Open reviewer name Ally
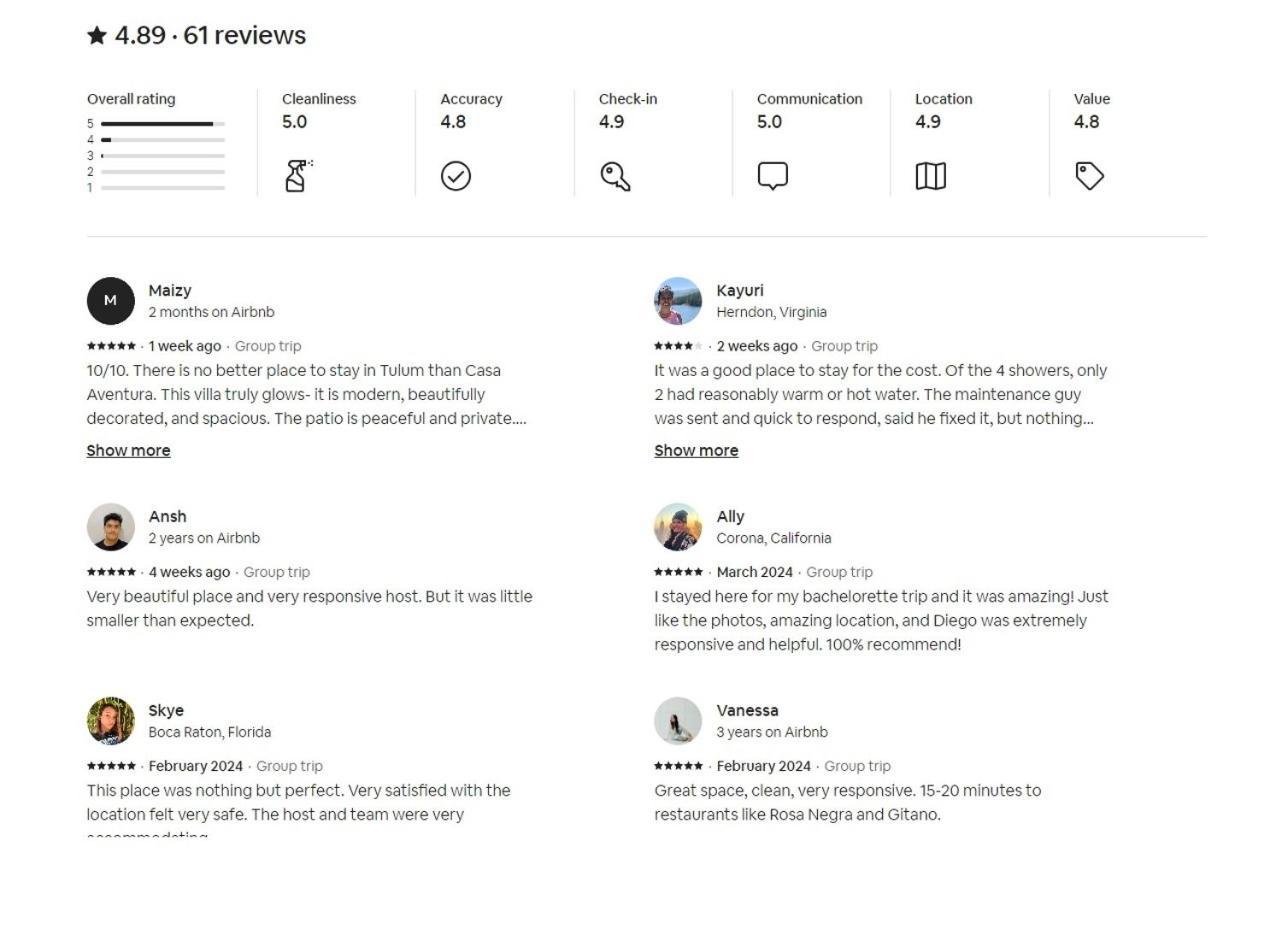The height and width of the screenshot is (947, 1282). tap(730, 516)
